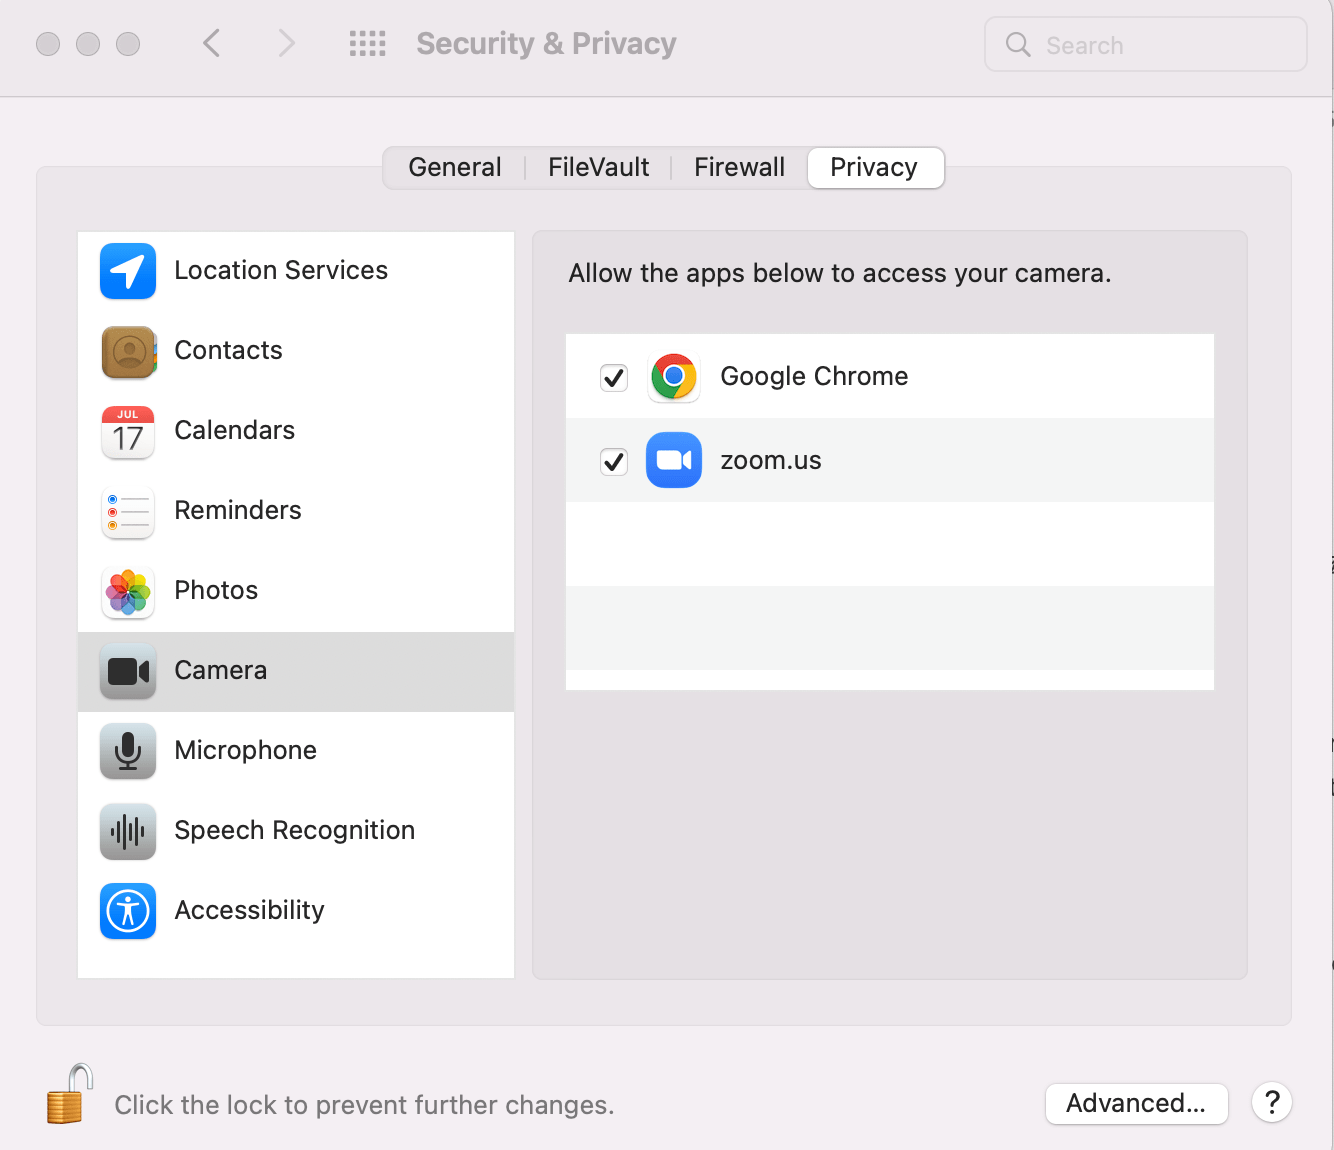This screenshot has width=1334, height=1150.
Task: Click the Camera icon in sidebar
Action: point(128,671)
